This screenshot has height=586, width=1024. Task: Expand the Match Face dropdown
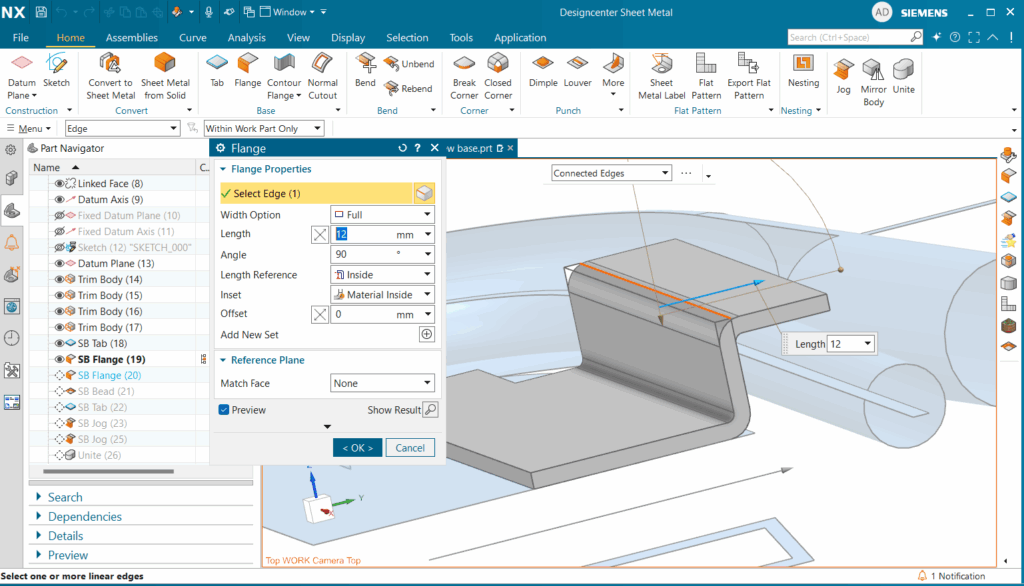[382, 383]
